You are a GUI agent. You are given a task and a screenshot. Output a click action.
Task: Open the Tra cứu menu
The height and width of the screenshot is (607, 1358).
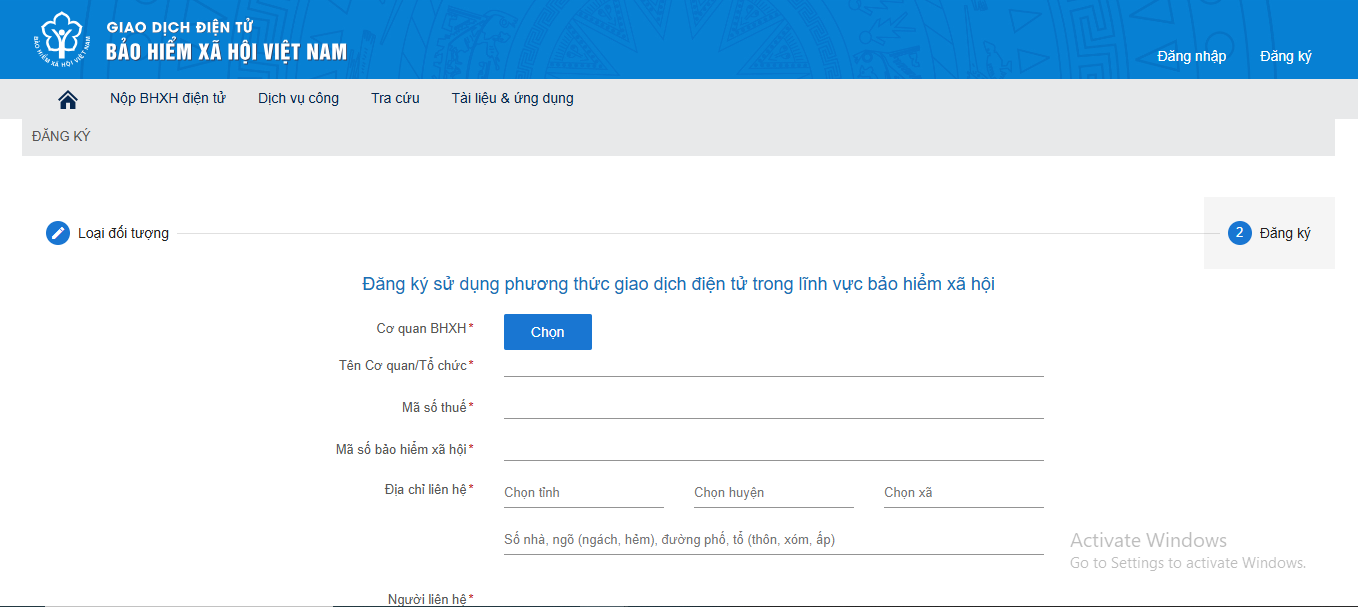395,98
